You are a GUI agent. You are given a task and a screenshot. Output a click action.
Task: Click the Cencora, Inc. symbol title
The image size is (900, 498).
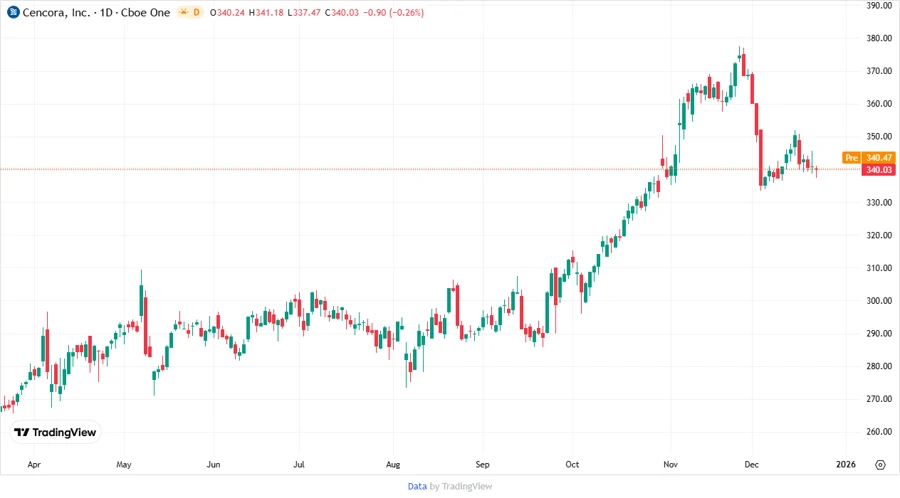[56, 12]
